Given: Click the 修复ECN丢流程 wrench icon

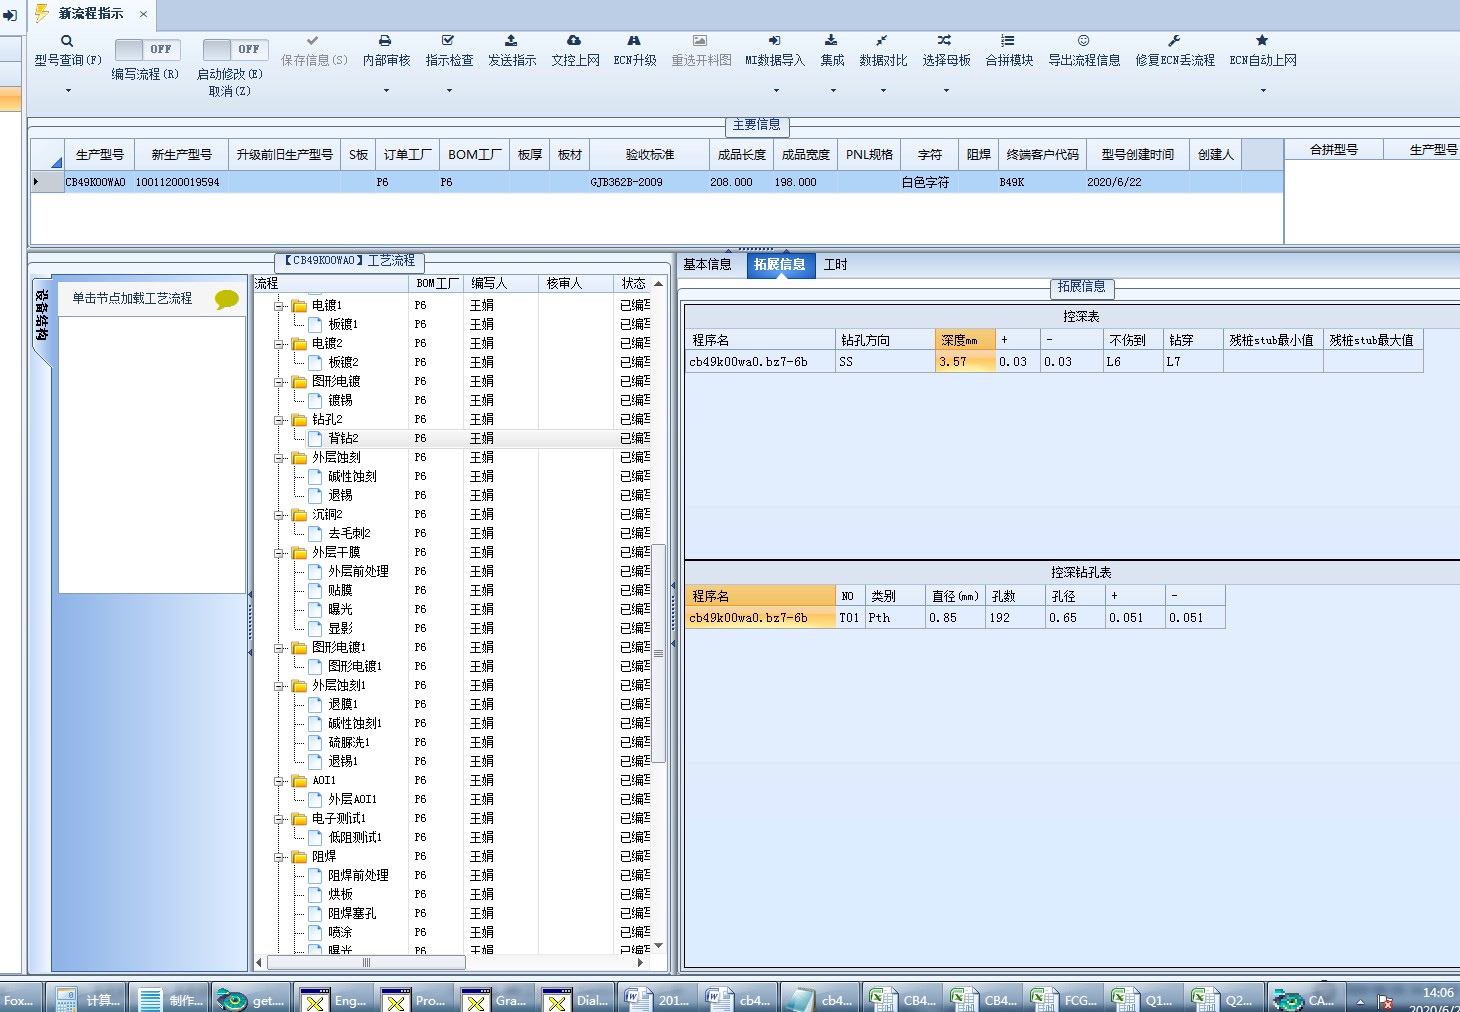Looking at the screenshot, I should tap(1174, 41).
